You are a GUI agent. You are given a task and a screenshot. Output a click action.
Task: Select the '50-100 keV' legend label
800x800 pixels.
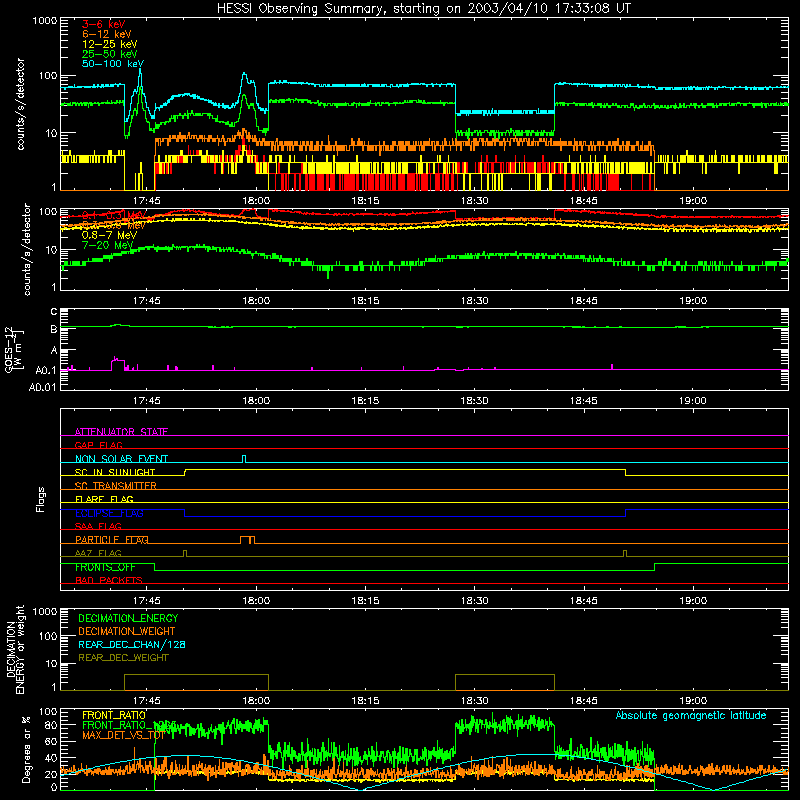(x=113, y=64)
